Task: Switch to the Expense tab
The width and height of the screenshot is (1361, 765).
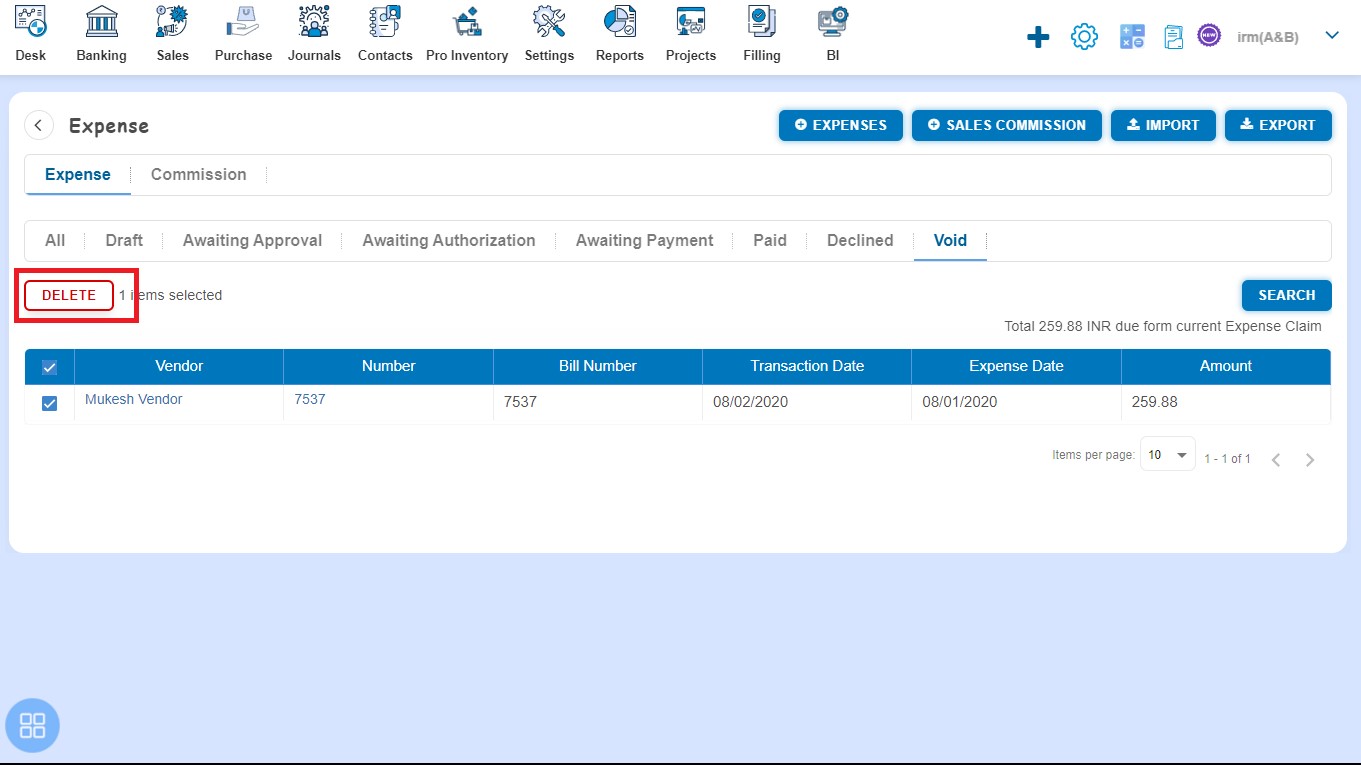Action: 78,174
